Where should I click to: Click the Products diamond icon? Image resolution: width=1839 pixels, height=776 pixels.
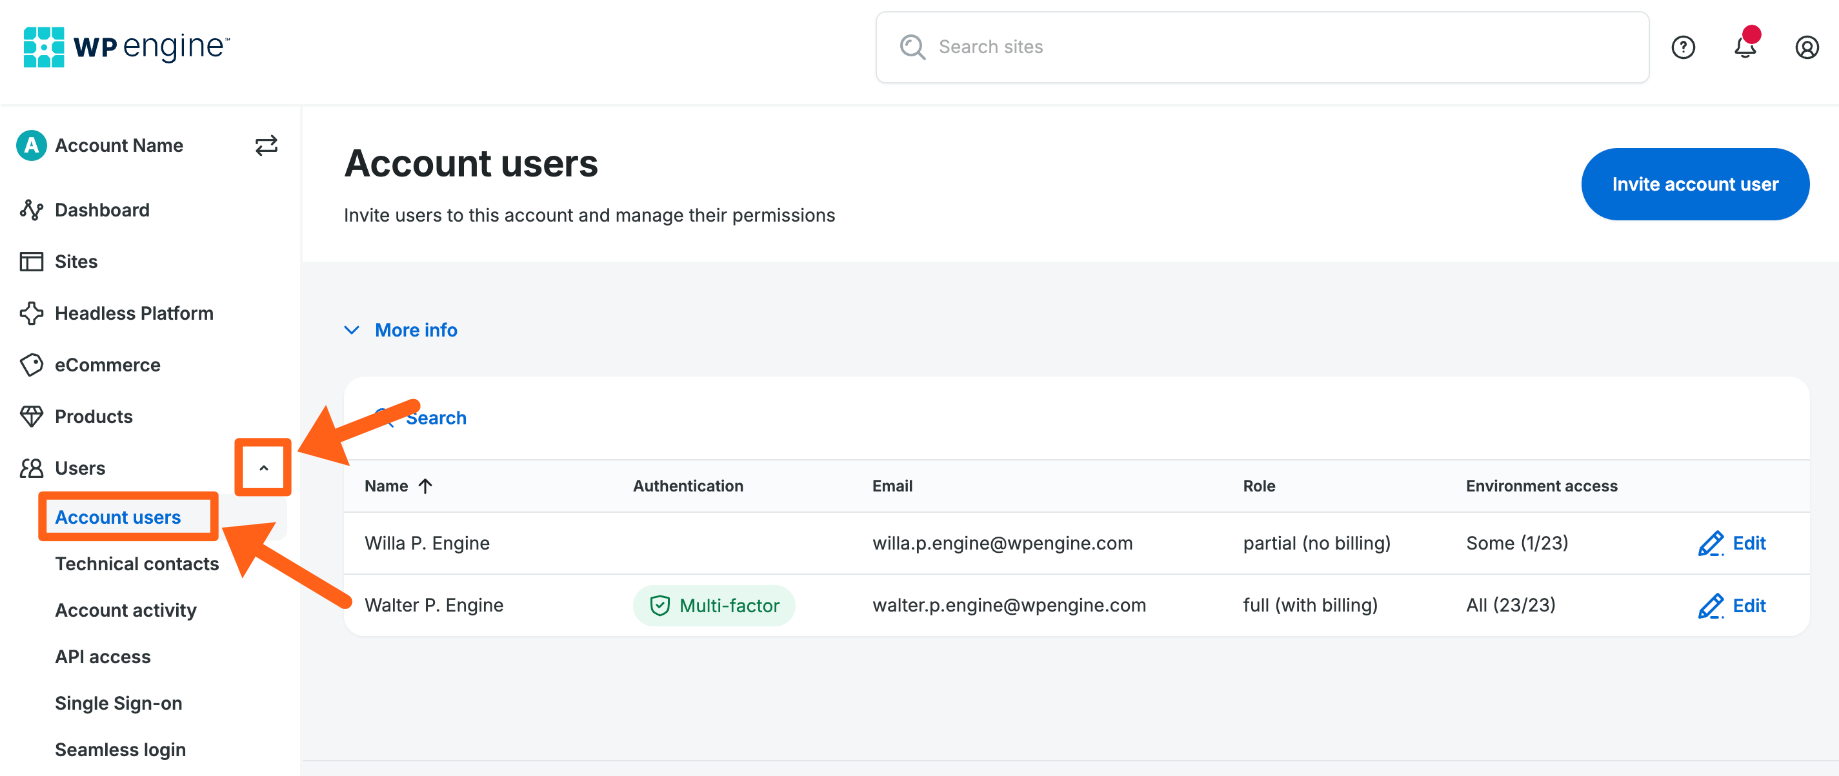click(32, 416)
